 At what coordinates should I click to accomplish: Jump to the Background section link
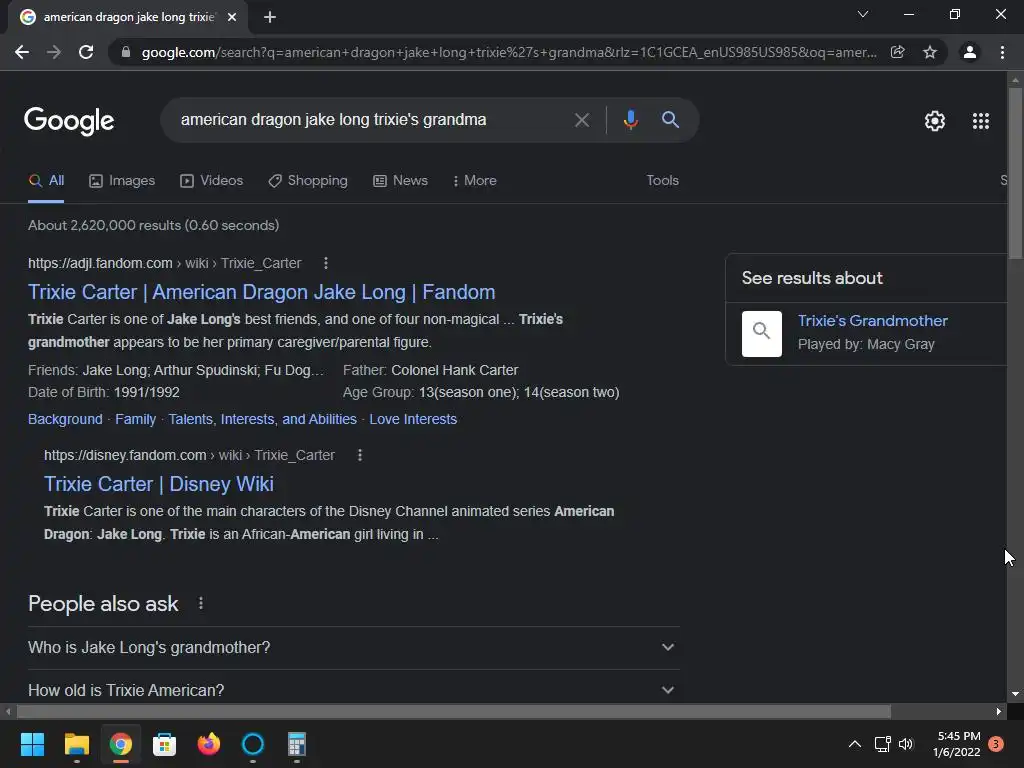click(x=65, y=419)
